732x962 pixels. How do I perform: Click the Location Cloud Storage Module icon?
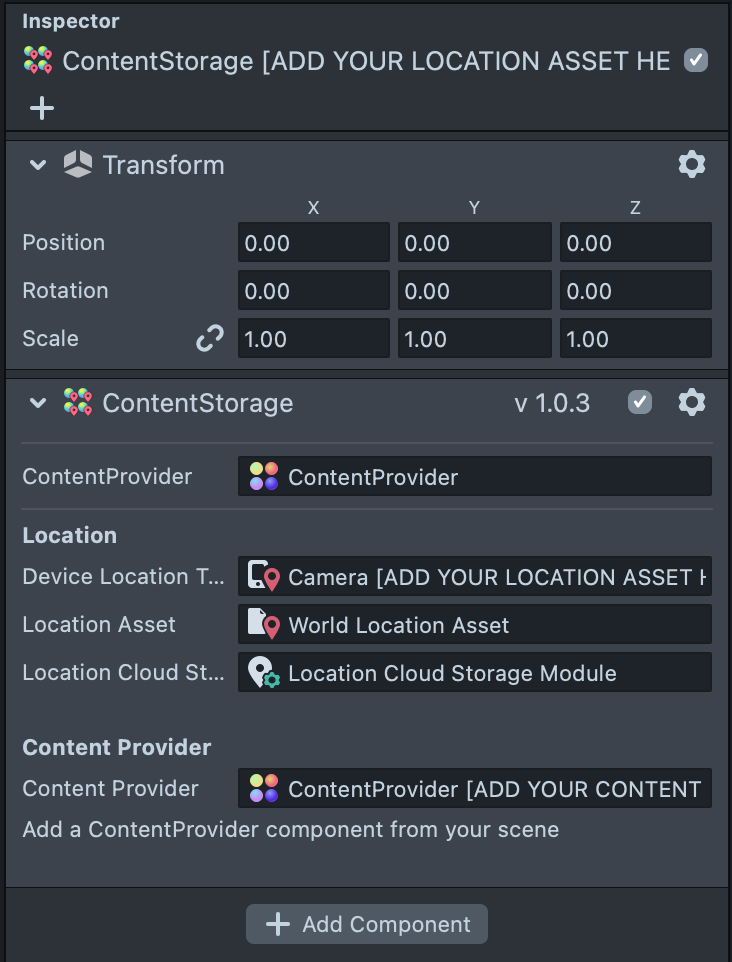(x=263, y=673)
